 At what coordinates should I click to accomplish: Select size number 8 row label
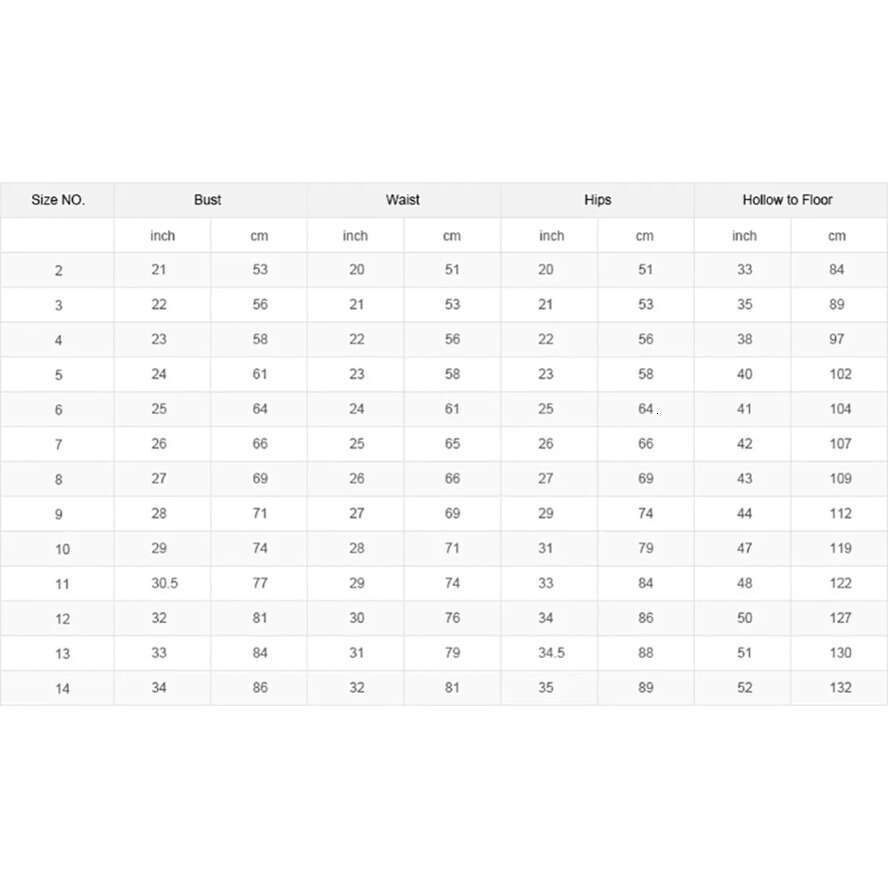[x=59, y=480]
